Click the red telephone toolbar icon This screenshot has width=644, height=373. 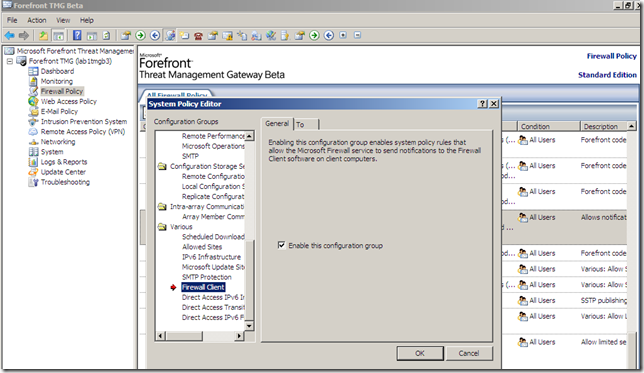198,36
